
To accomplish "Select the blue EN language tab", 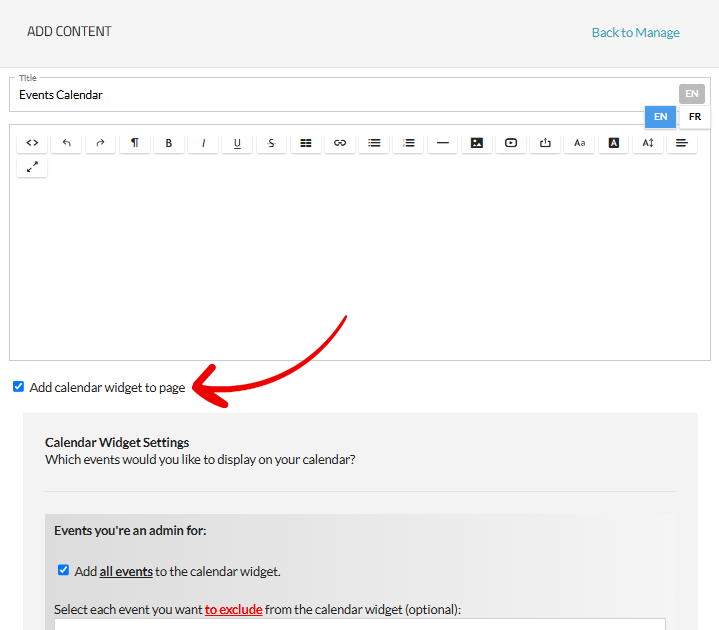I will pyautogui.click(x=660, y=117).
